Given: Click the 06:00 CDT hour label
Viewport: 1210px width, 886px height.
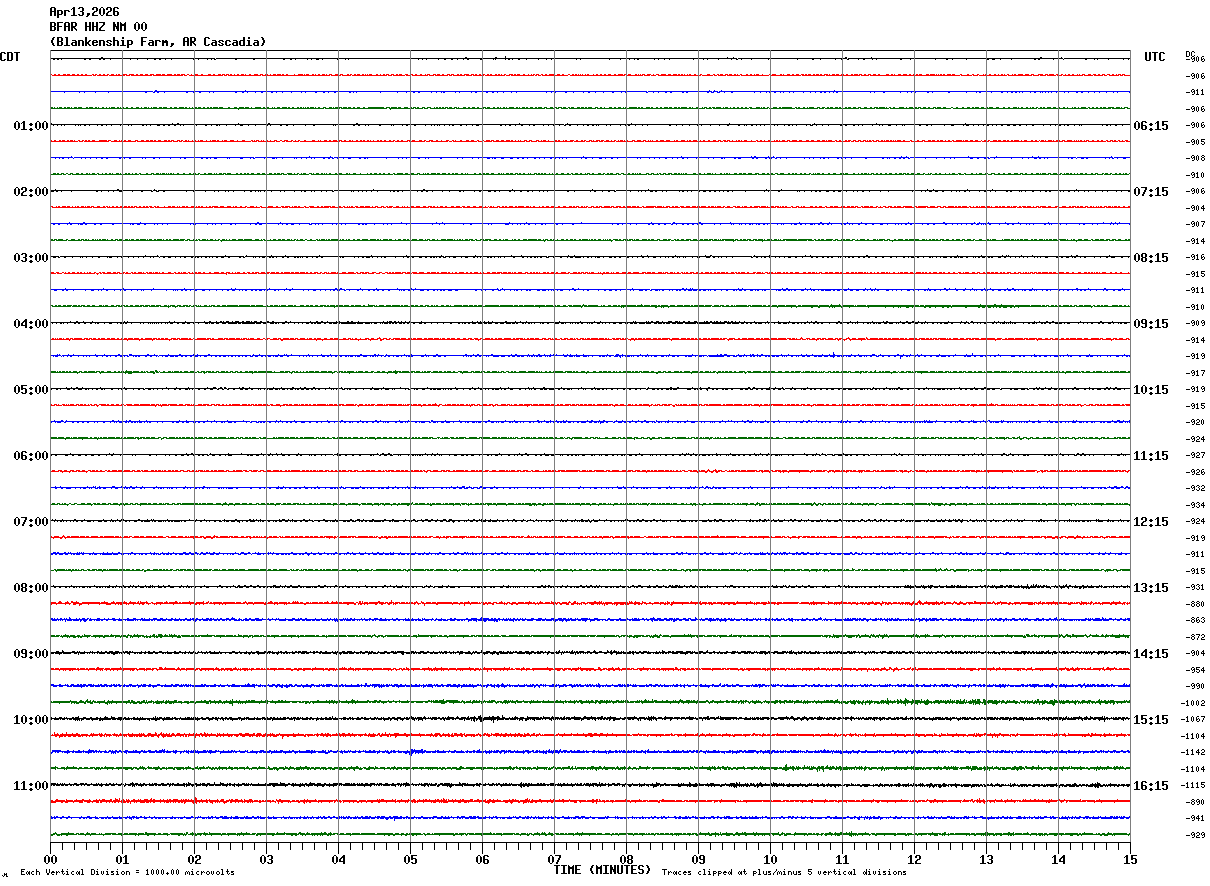Looking at the screenshot, I should point(31,456).
